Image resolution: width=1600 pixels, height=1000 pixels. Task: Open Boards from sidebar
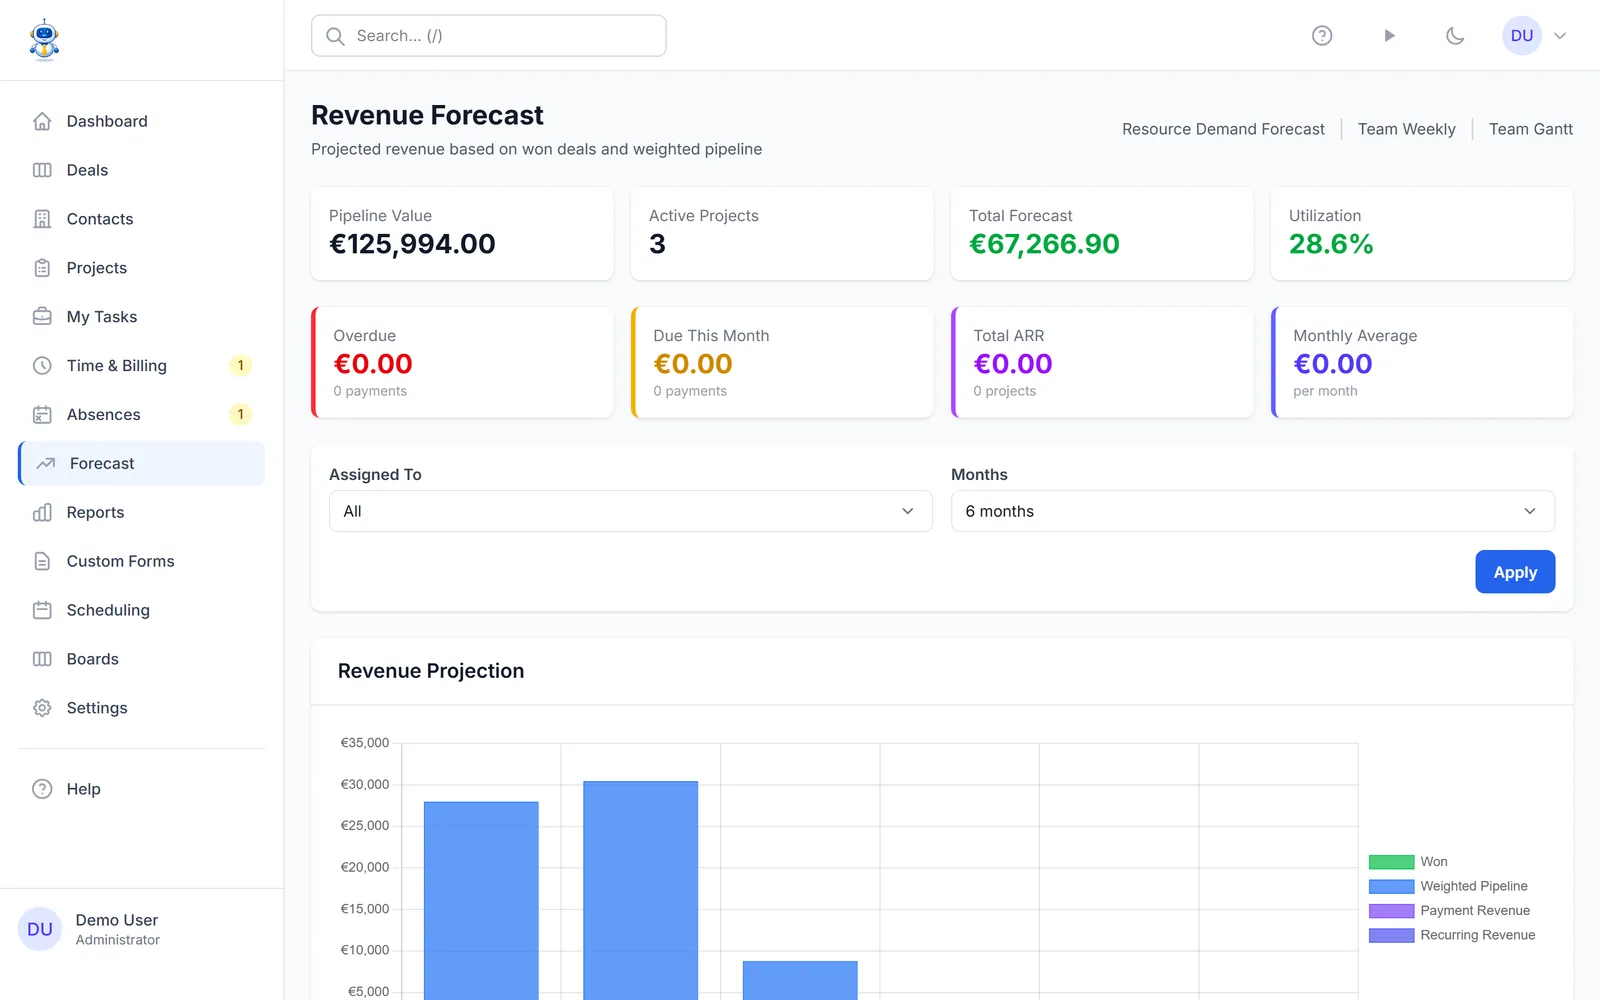[x=141, y=659]
